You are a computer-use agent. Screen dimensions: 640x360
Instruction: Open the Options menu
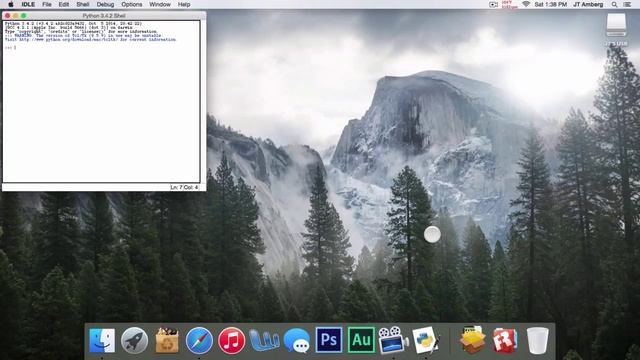pos(132,4)
